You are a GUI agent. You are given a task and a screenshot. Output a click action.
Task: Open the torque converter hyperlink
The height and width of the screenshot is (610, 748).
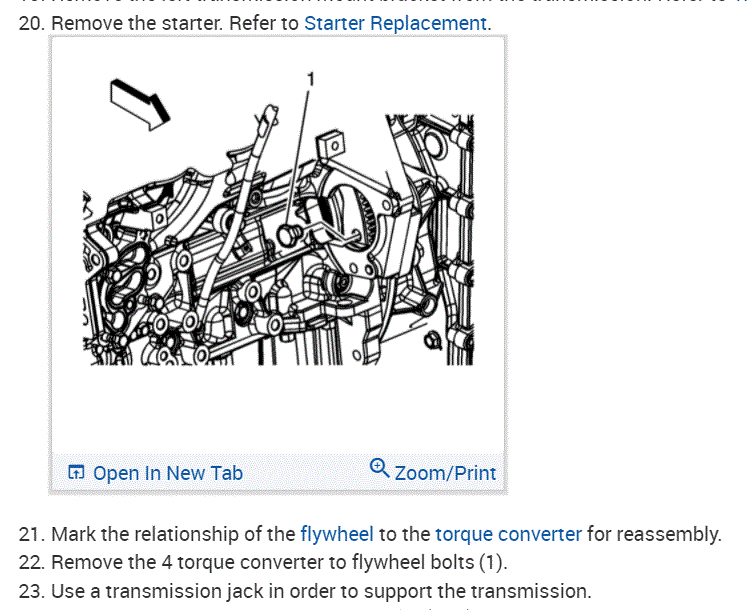pos(509,534)
